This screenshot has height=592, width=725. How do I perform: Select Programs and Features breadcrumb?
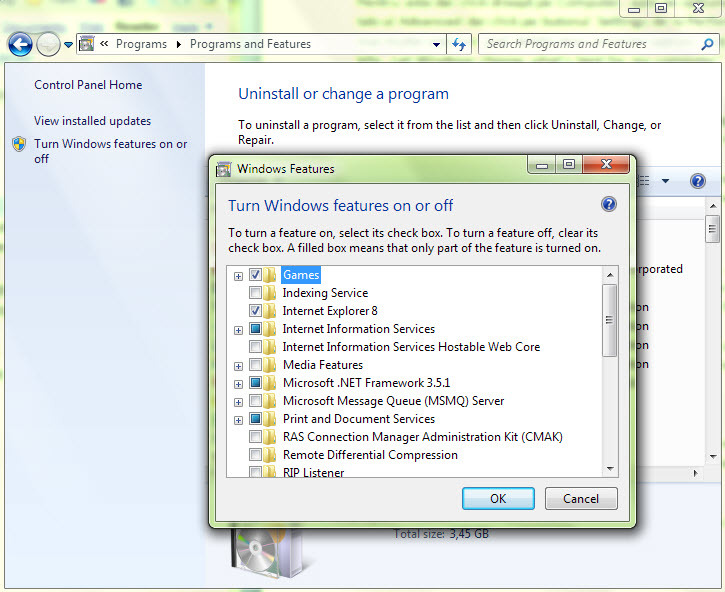[x=250, y=44]
